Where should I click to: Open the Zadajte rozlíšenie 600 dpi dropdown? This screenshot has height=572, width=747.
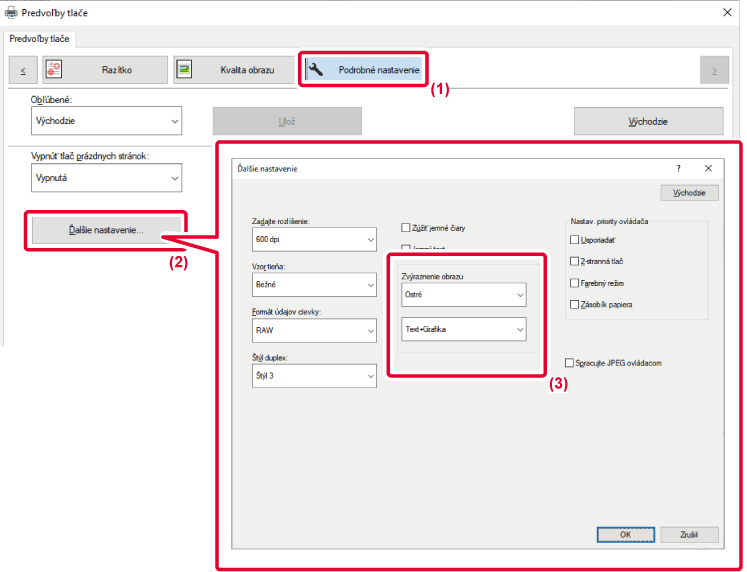pos(313,240)
